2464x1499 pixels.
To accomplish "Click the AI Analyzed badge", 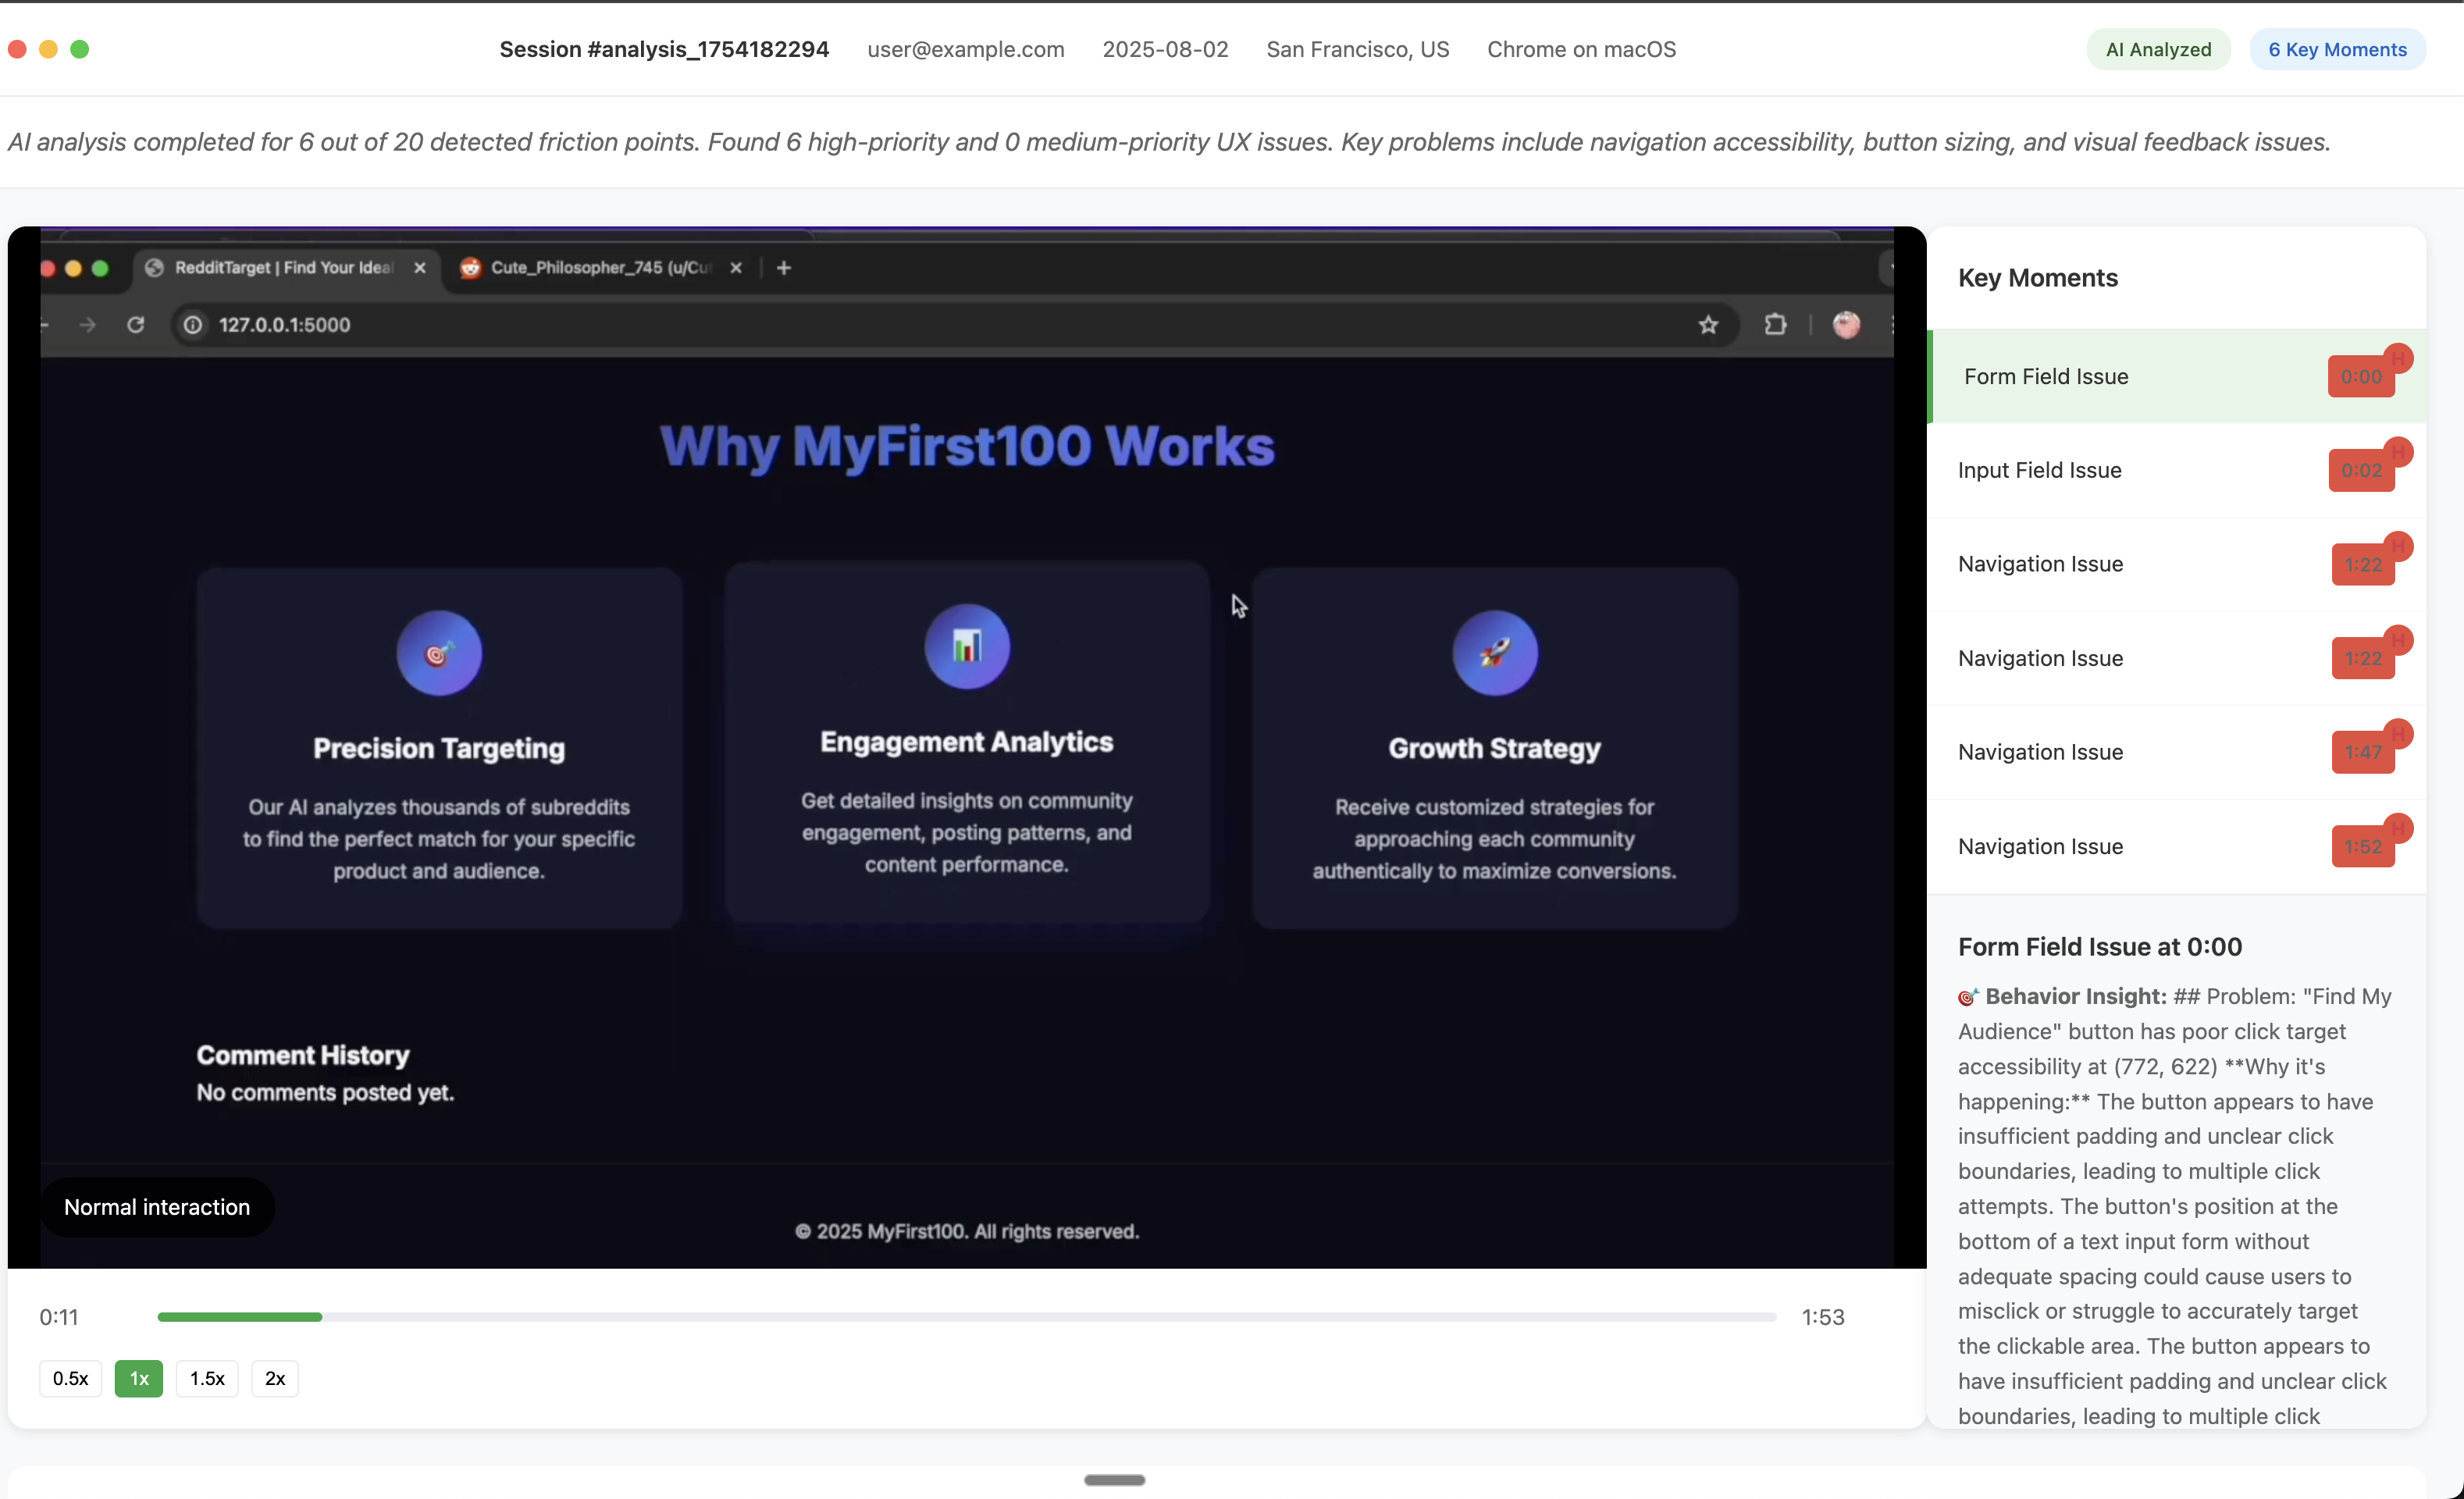I will point(2158,49).
